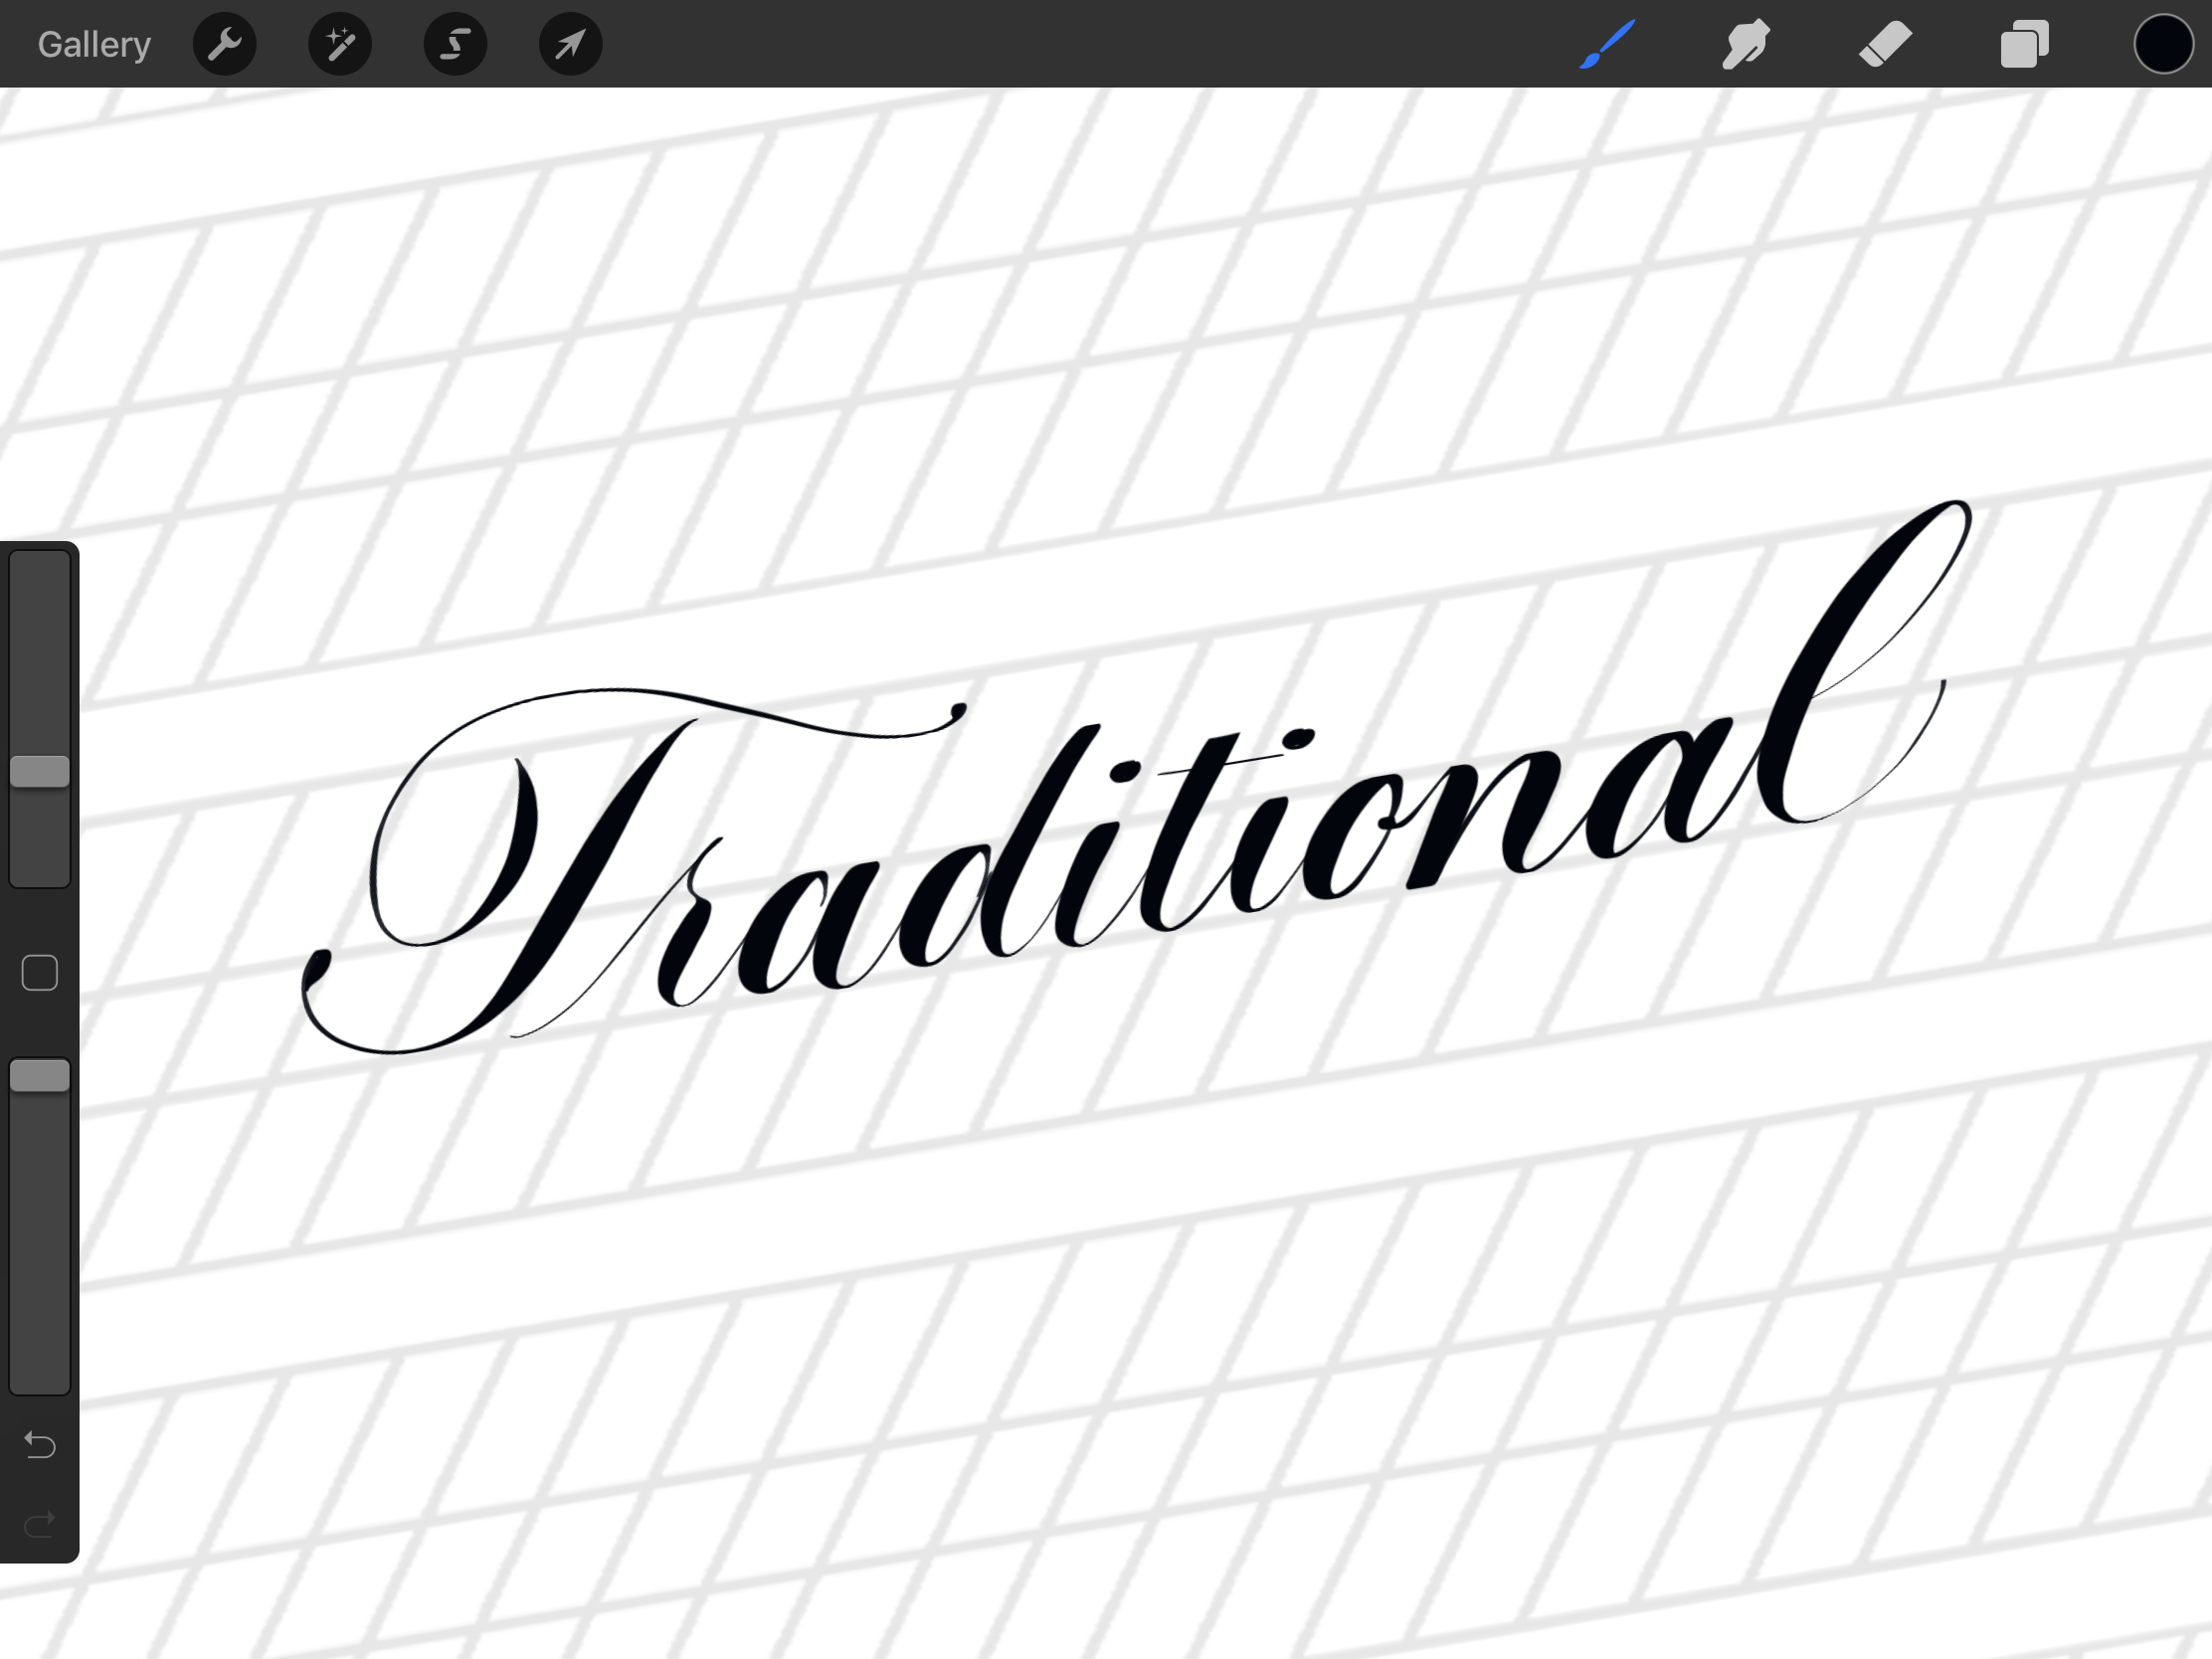Open the Layers panel
The width and height of the screenshot is (2212, 1659).
tap(2024, 44)
